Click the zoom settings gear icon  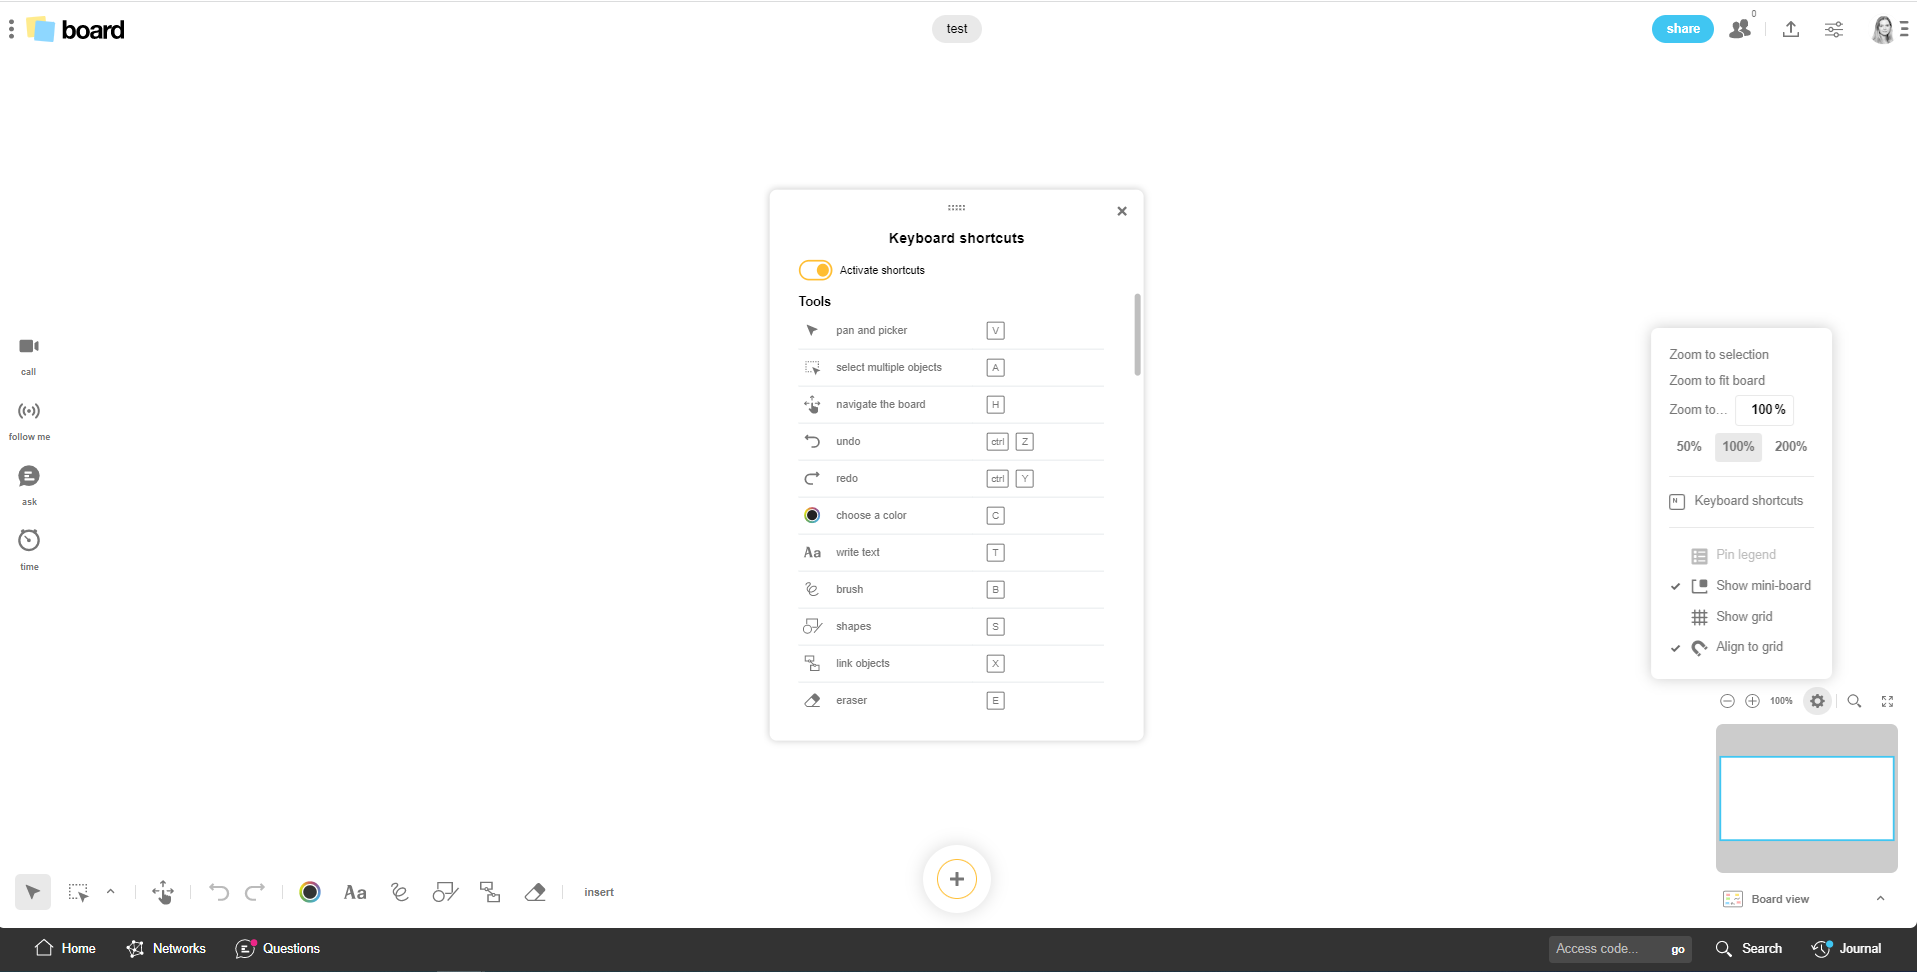point(1817,701)
